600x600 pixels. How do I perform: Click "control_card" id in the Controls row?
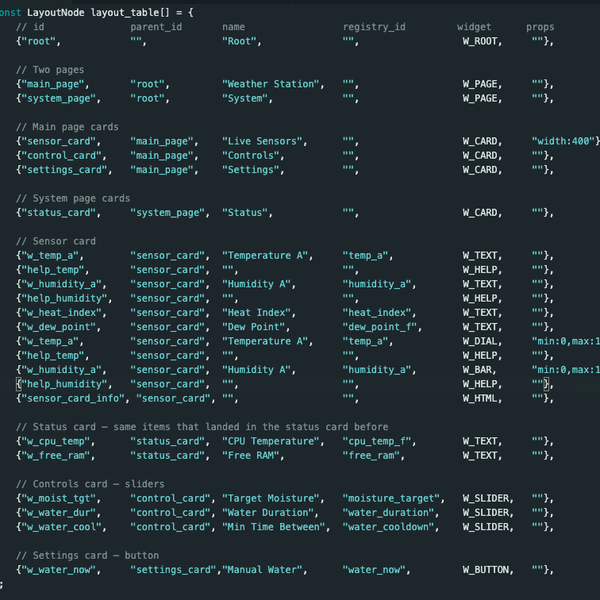pos(61,156)
